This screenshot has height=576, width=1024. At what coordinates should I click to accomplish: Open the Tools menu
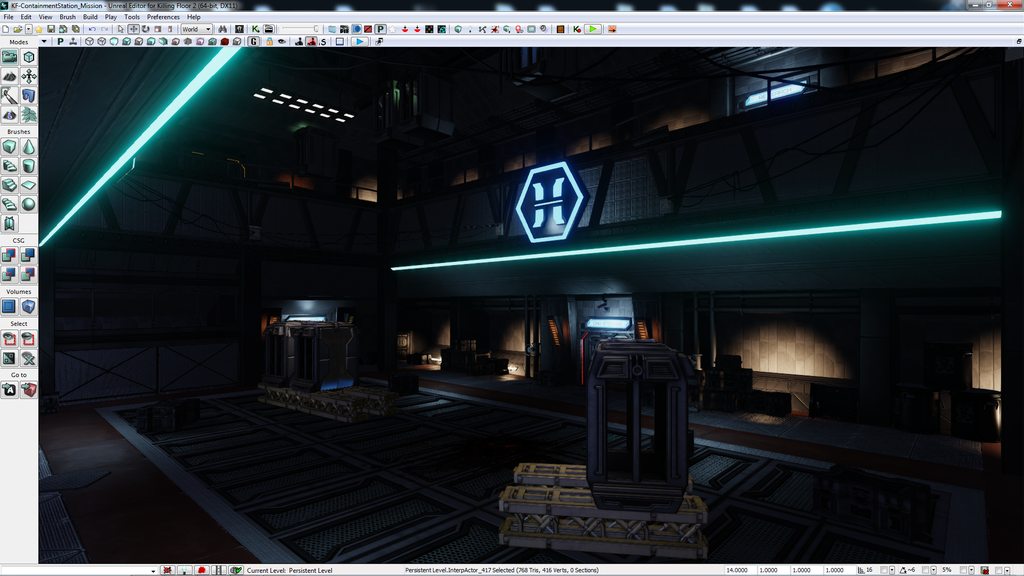click(x=132, y=17)
